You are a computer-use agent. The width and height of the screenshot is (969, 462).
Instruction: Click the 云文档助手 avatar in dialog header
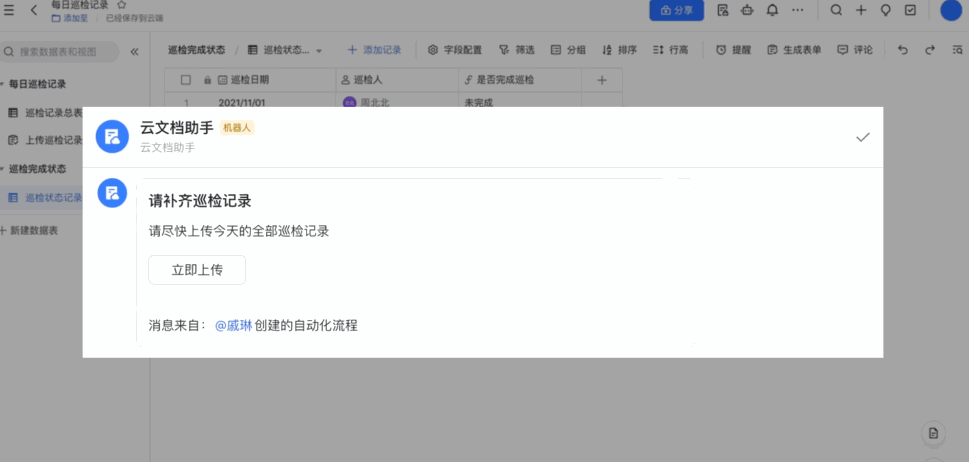(x=112, y=136)
